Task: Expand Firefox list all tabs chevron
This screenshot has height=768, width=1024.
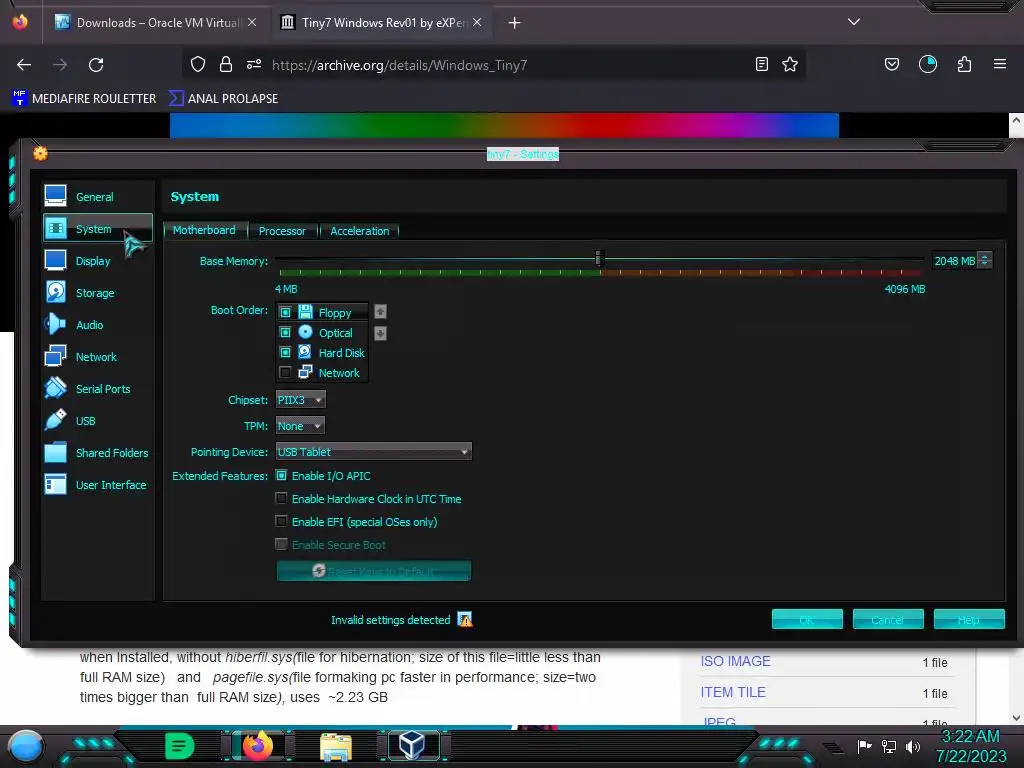Action: (x=854, y=22)
